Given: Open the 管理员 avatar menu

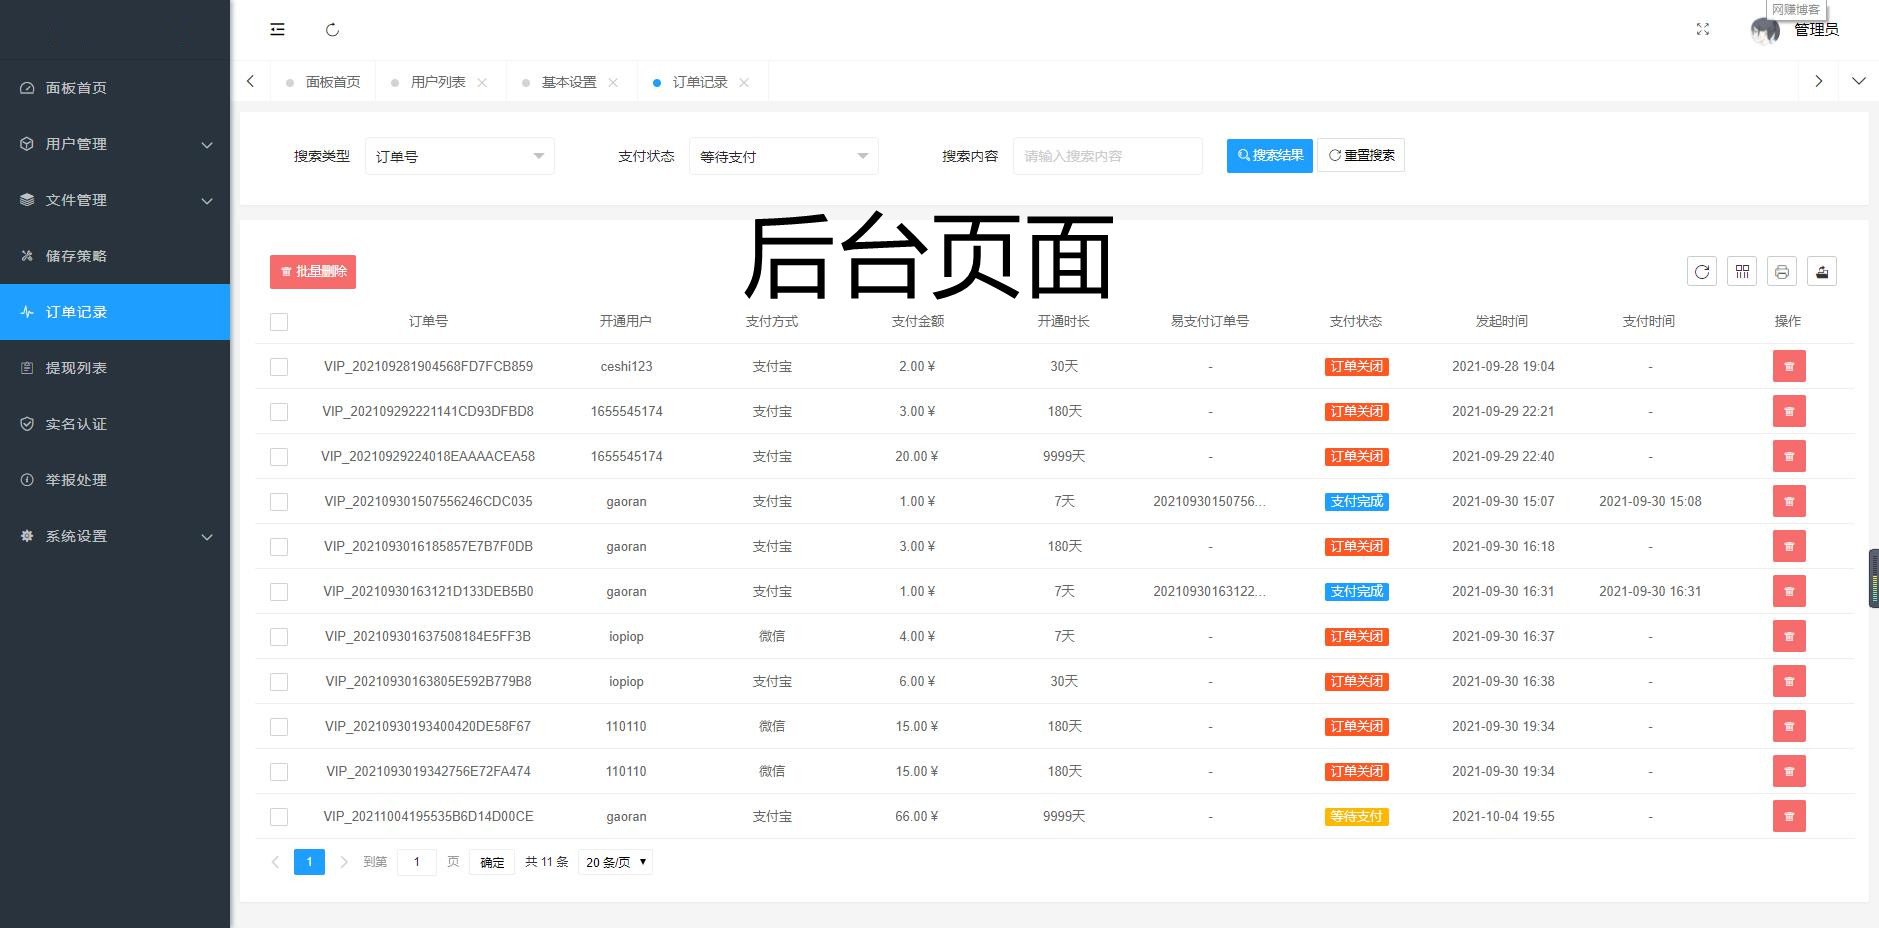Looking at the screenshot, I should tap(1796, 30).
